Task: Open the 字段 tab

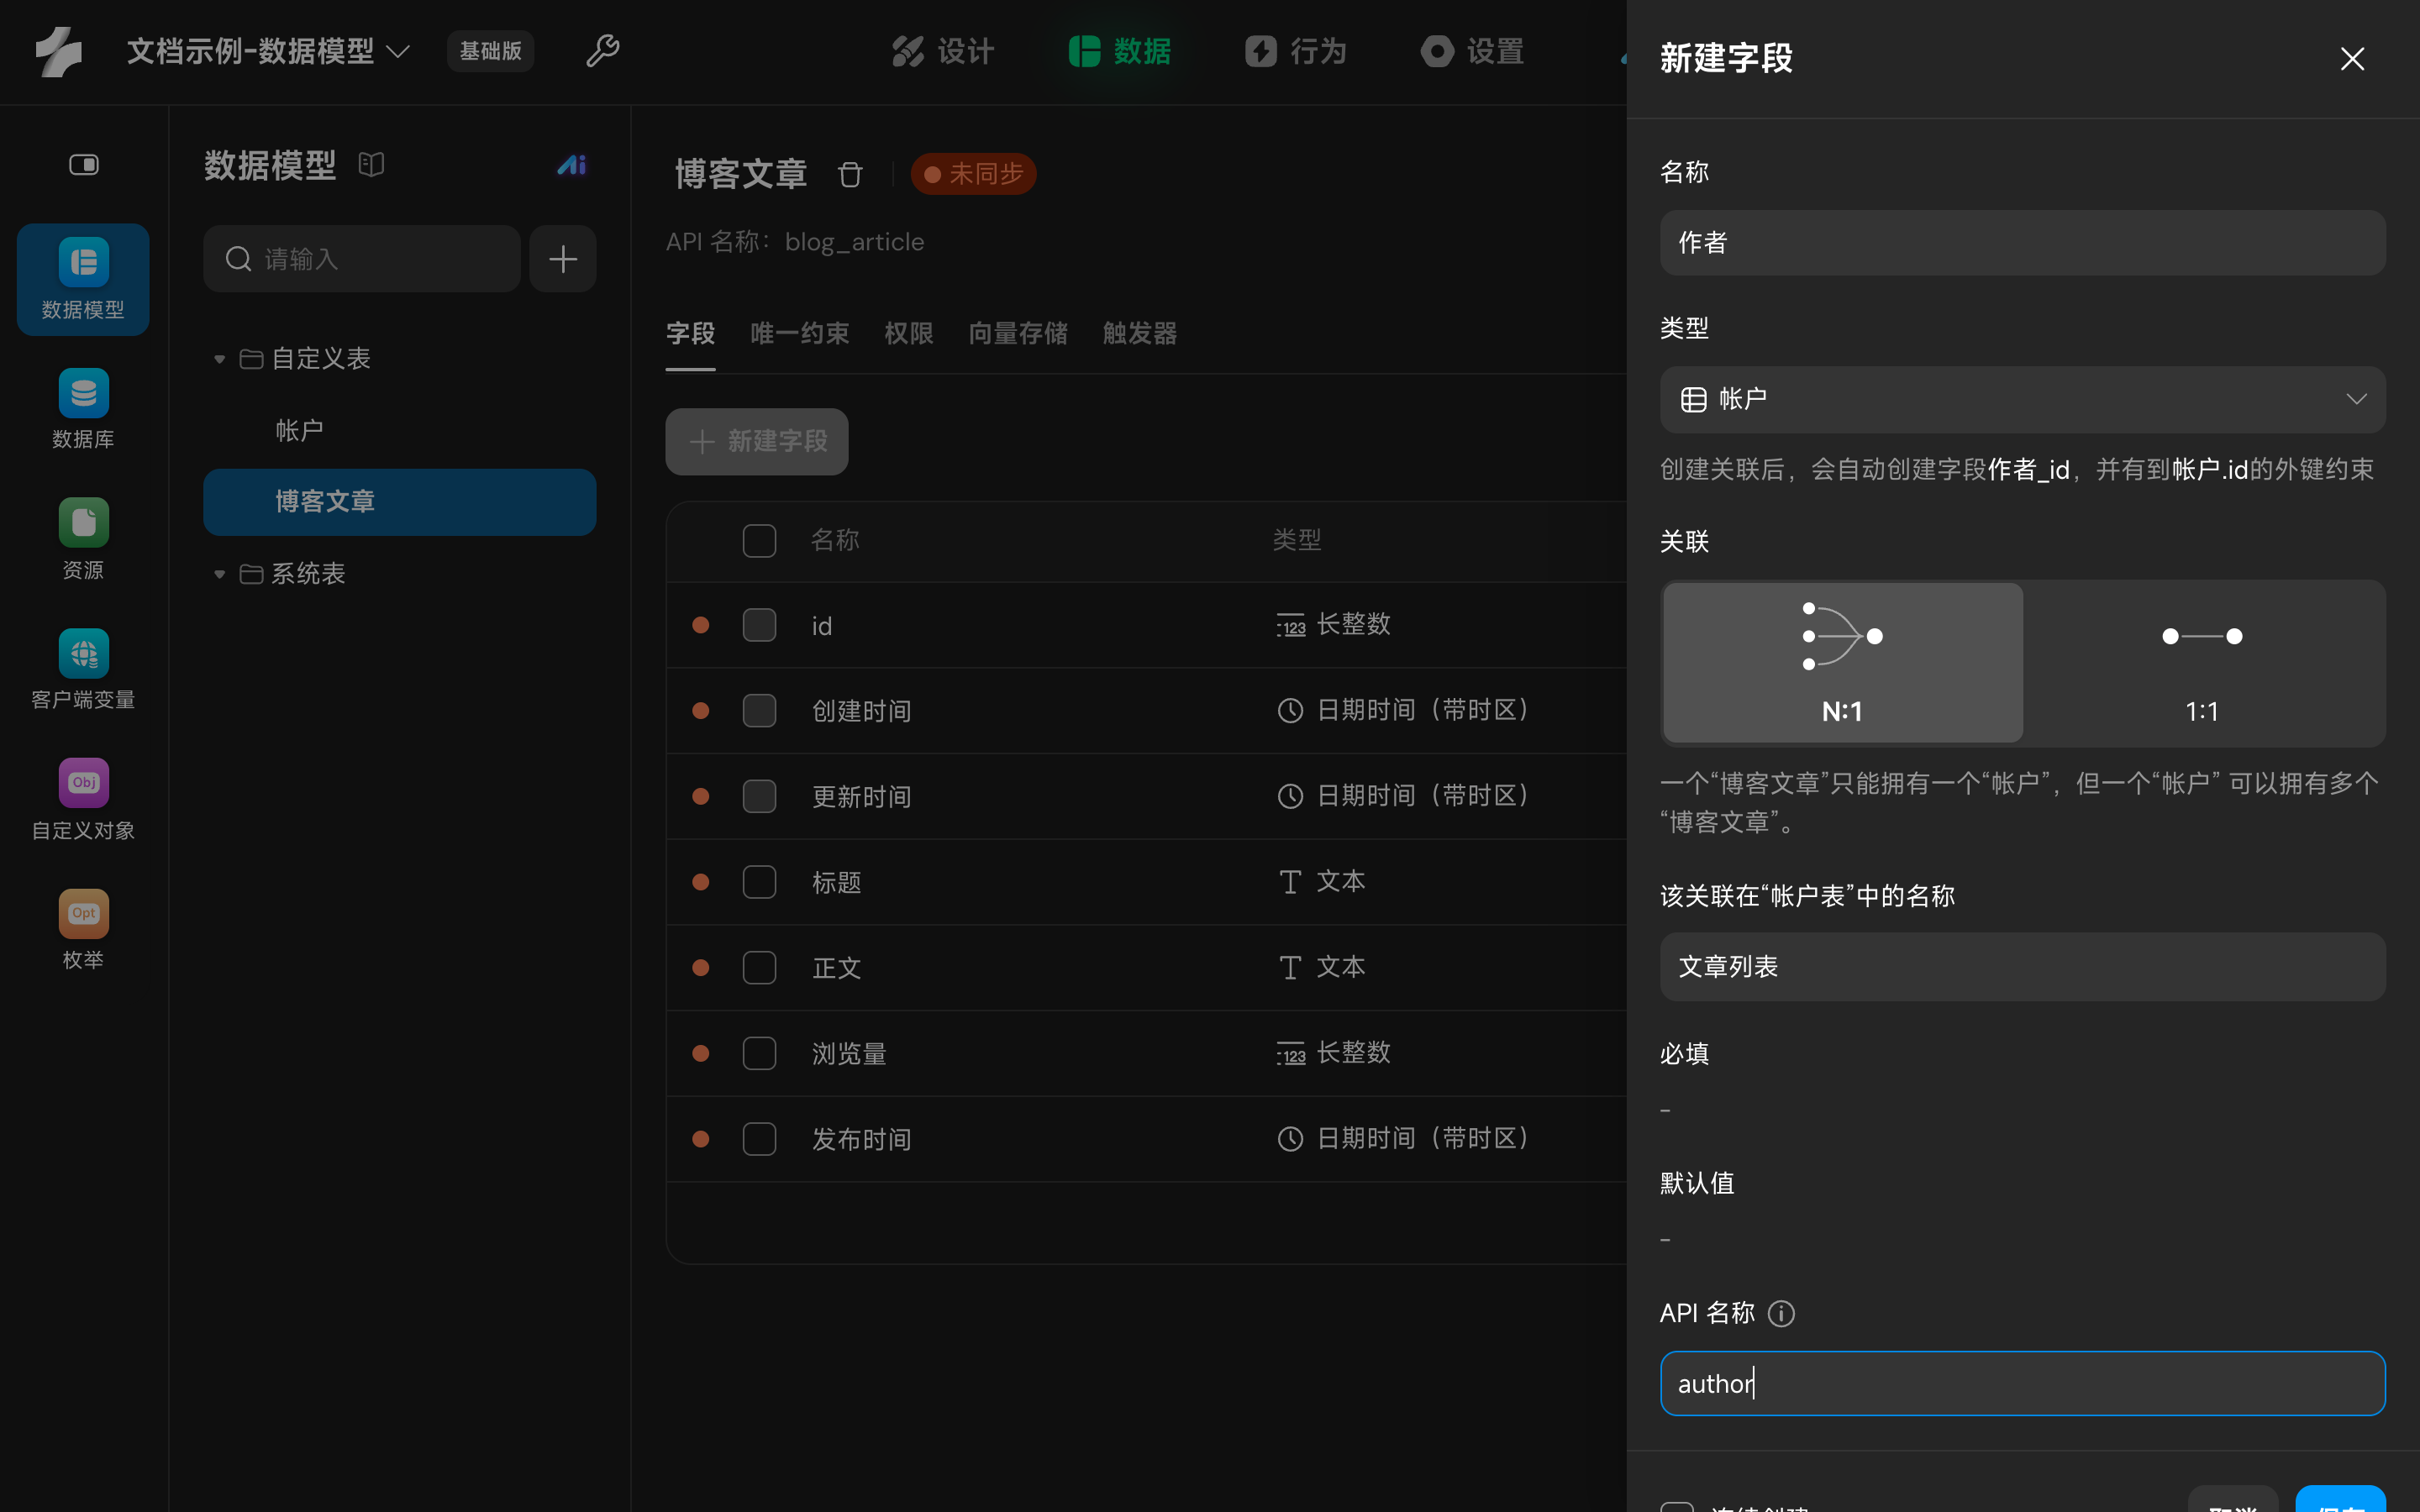Action: tap(691, 333)
